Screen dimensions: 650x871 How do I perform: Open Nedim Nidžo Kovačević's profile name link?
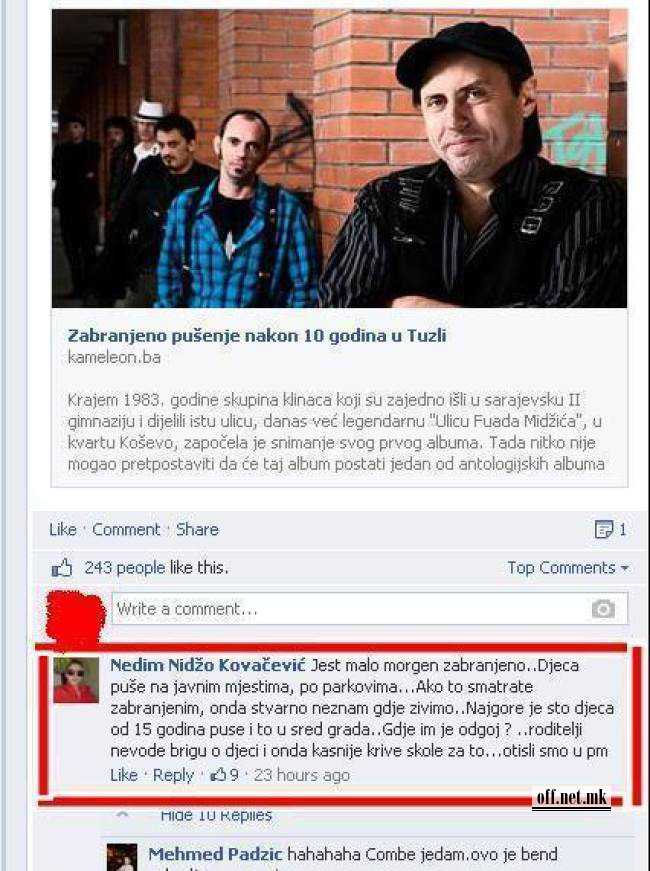tap(208, 665)
